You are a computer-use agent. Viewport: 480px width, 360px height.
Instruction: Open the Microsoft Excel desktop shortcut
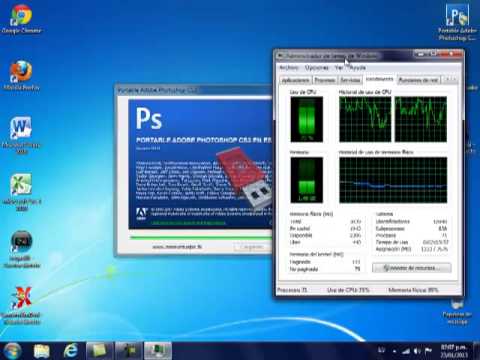point(21,192)
